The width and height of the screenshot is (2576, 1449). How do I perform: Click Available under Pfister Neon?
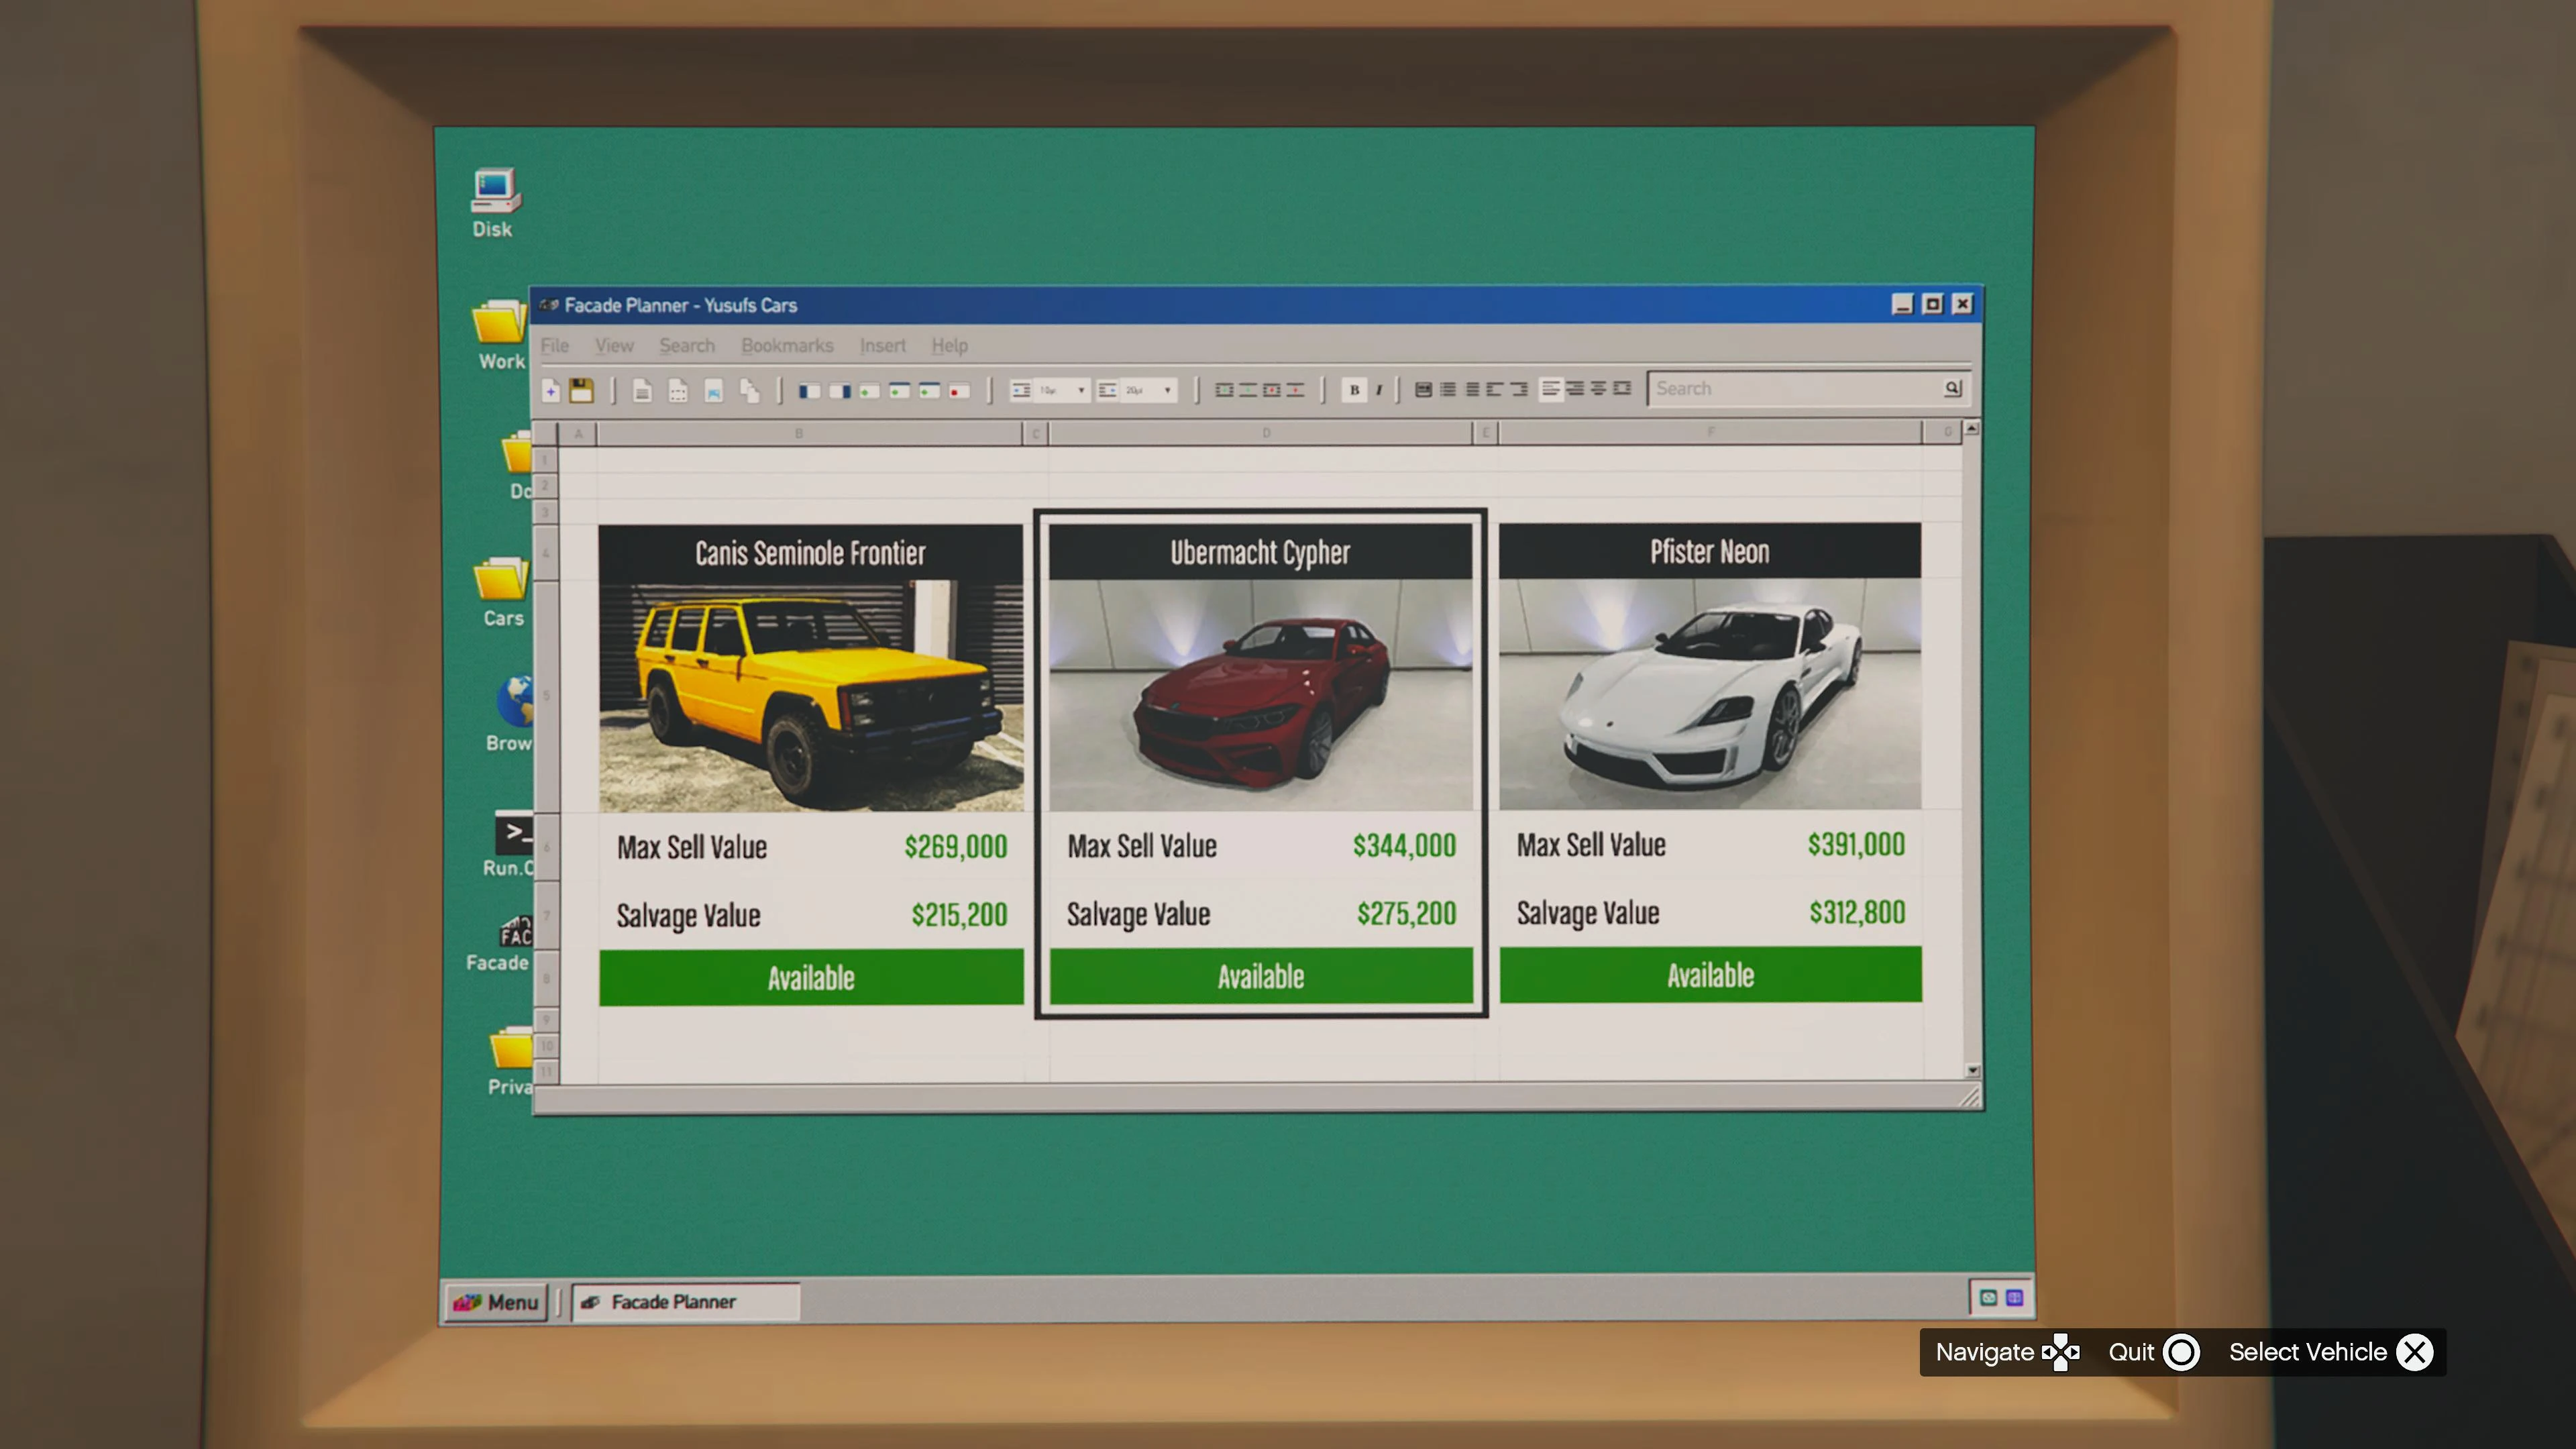tap(1710, 975)
